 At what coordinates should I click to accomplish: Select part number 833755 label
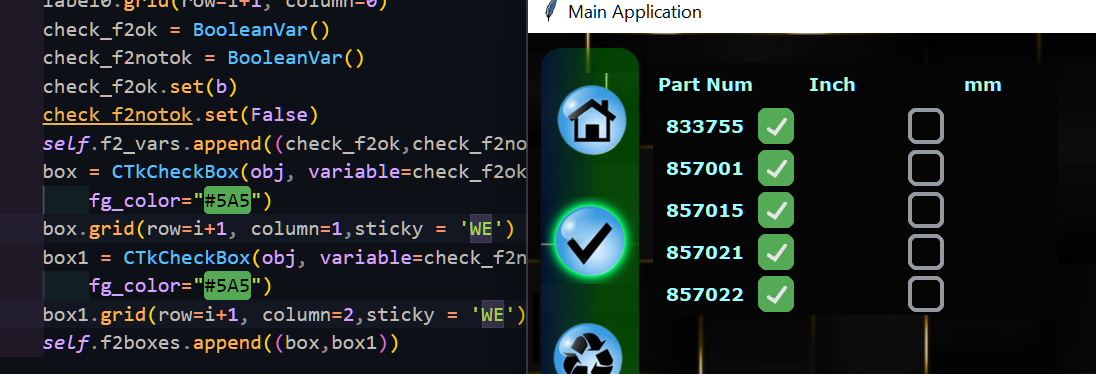[705, 127]
